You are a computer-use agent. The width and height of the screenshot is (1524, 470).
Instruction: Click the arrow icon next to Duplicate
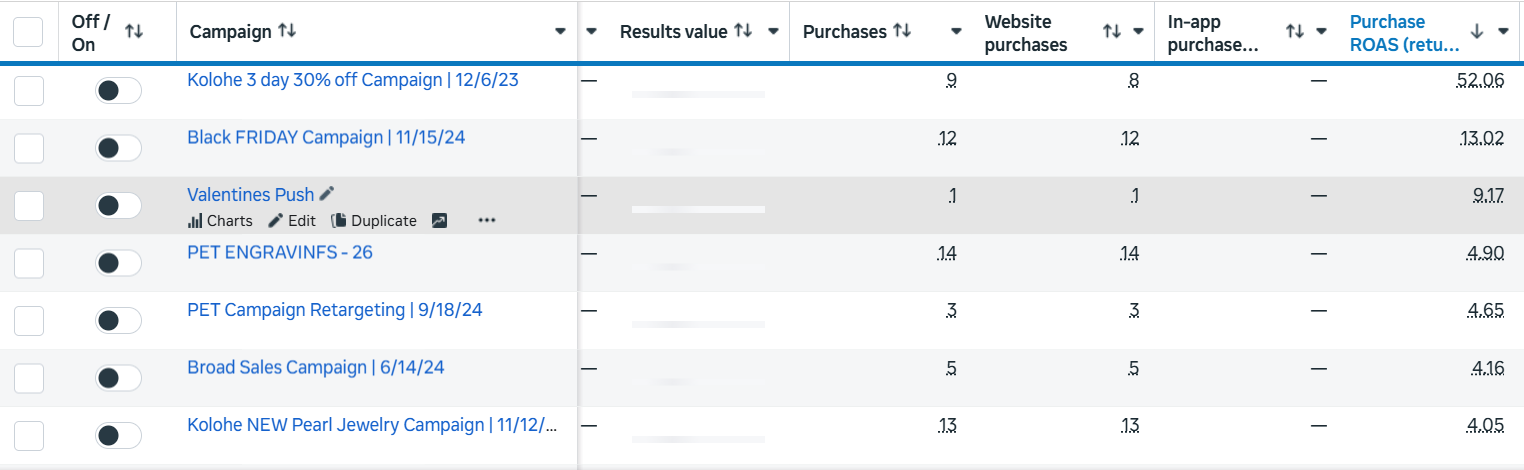tap(439, 221)
